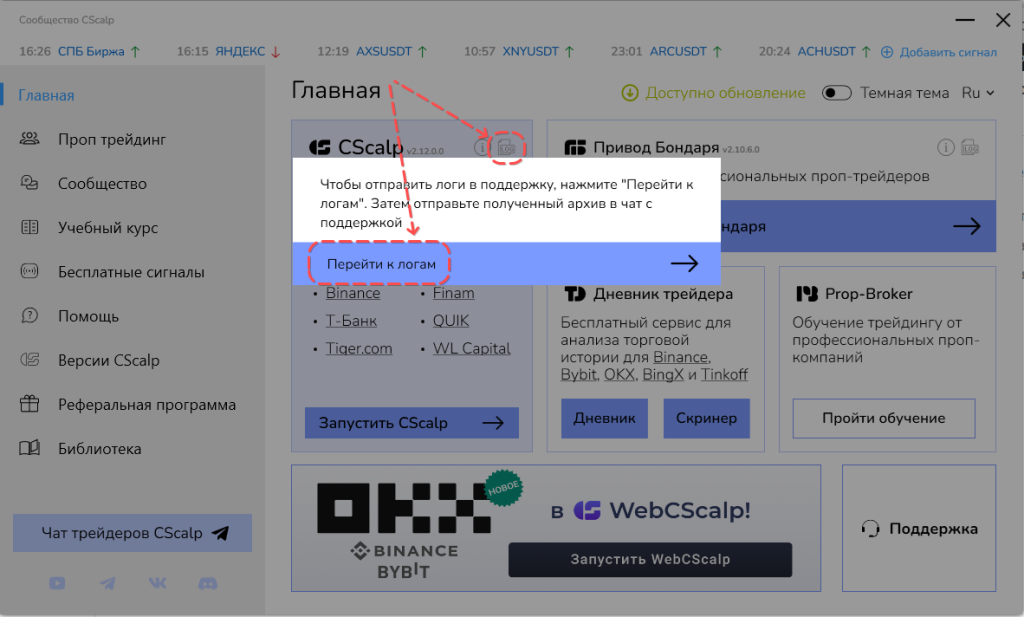This screenshot has width=1024, height=617.
Task: Click the paper plane icon in Чат трейдеров
Action: (x=221, y=533)
